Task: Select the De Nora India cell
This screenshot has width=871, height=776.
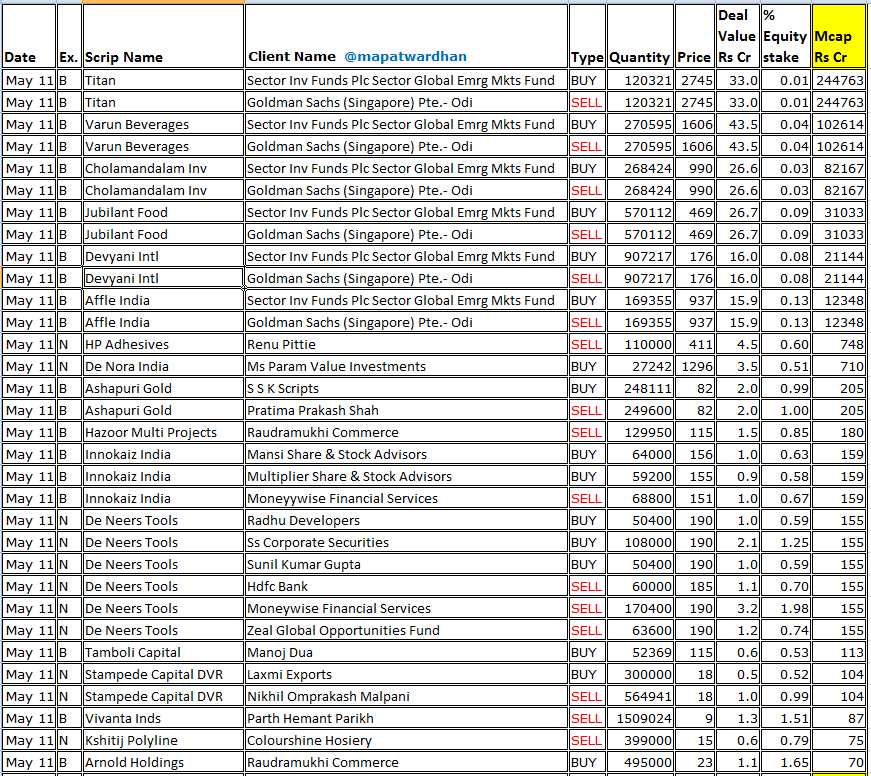Action: [x=163, y=367]
